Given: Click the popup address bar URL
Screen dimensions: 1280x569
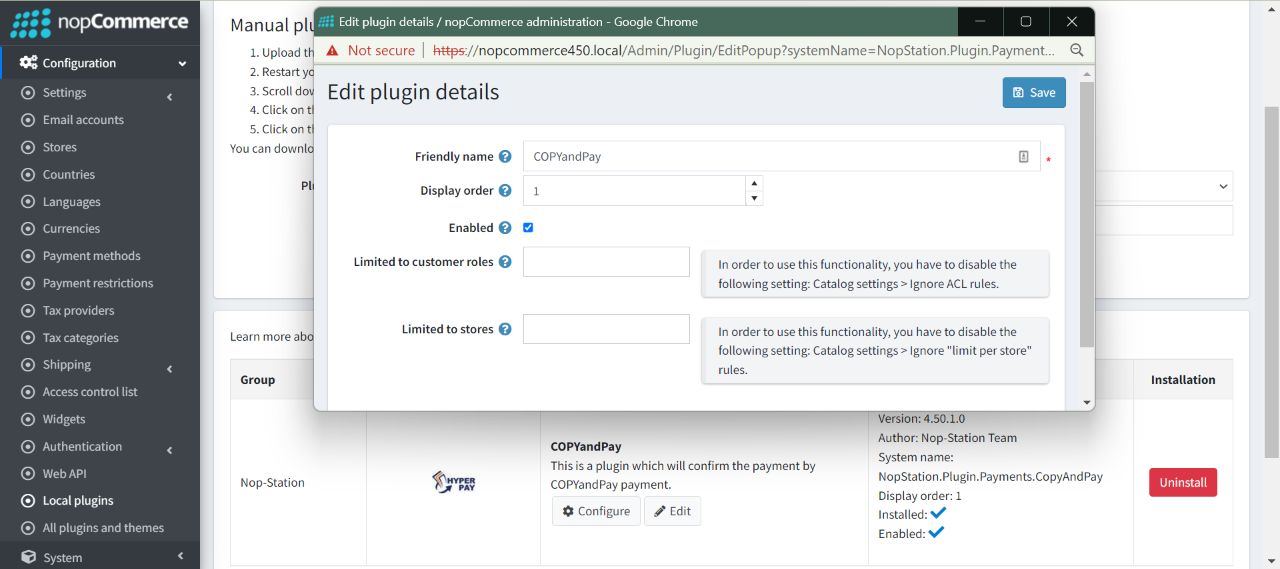Looking at the screenshot, I should point(741,50).
